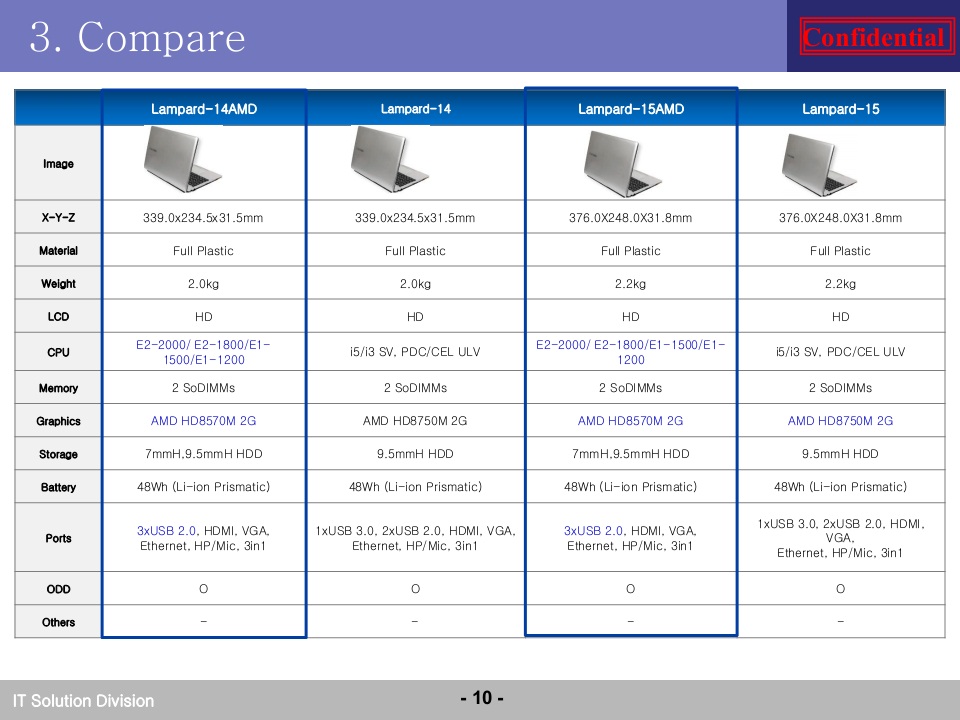
Task: Select the 'X-Y-Z' row label
Action: point(58,217)
